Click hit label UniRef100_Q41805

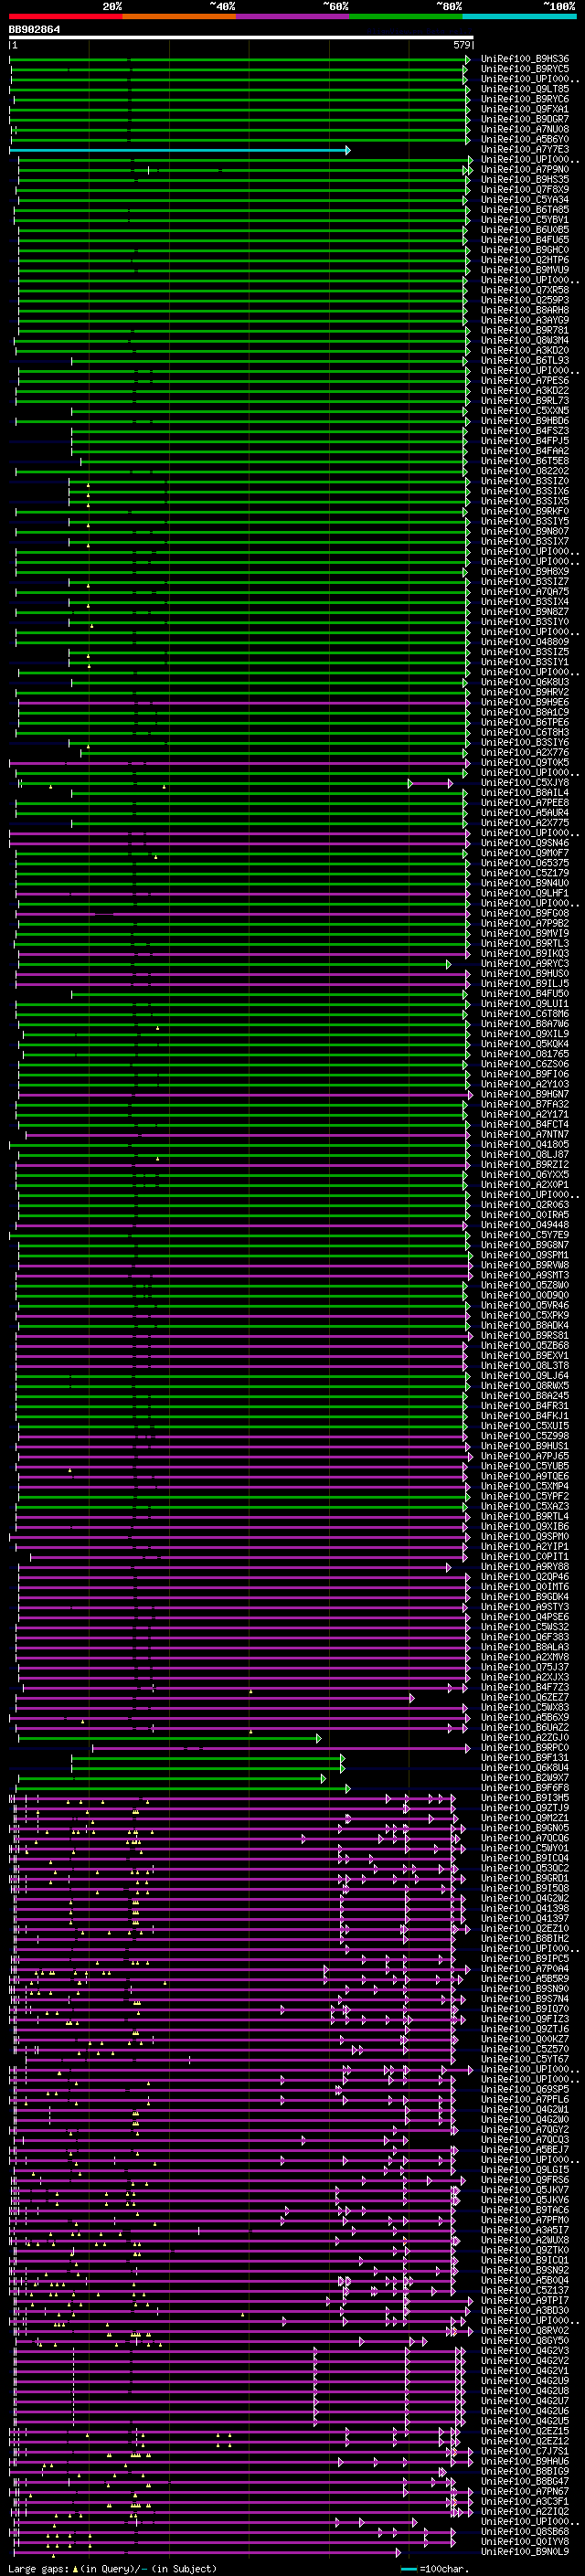525,1145
